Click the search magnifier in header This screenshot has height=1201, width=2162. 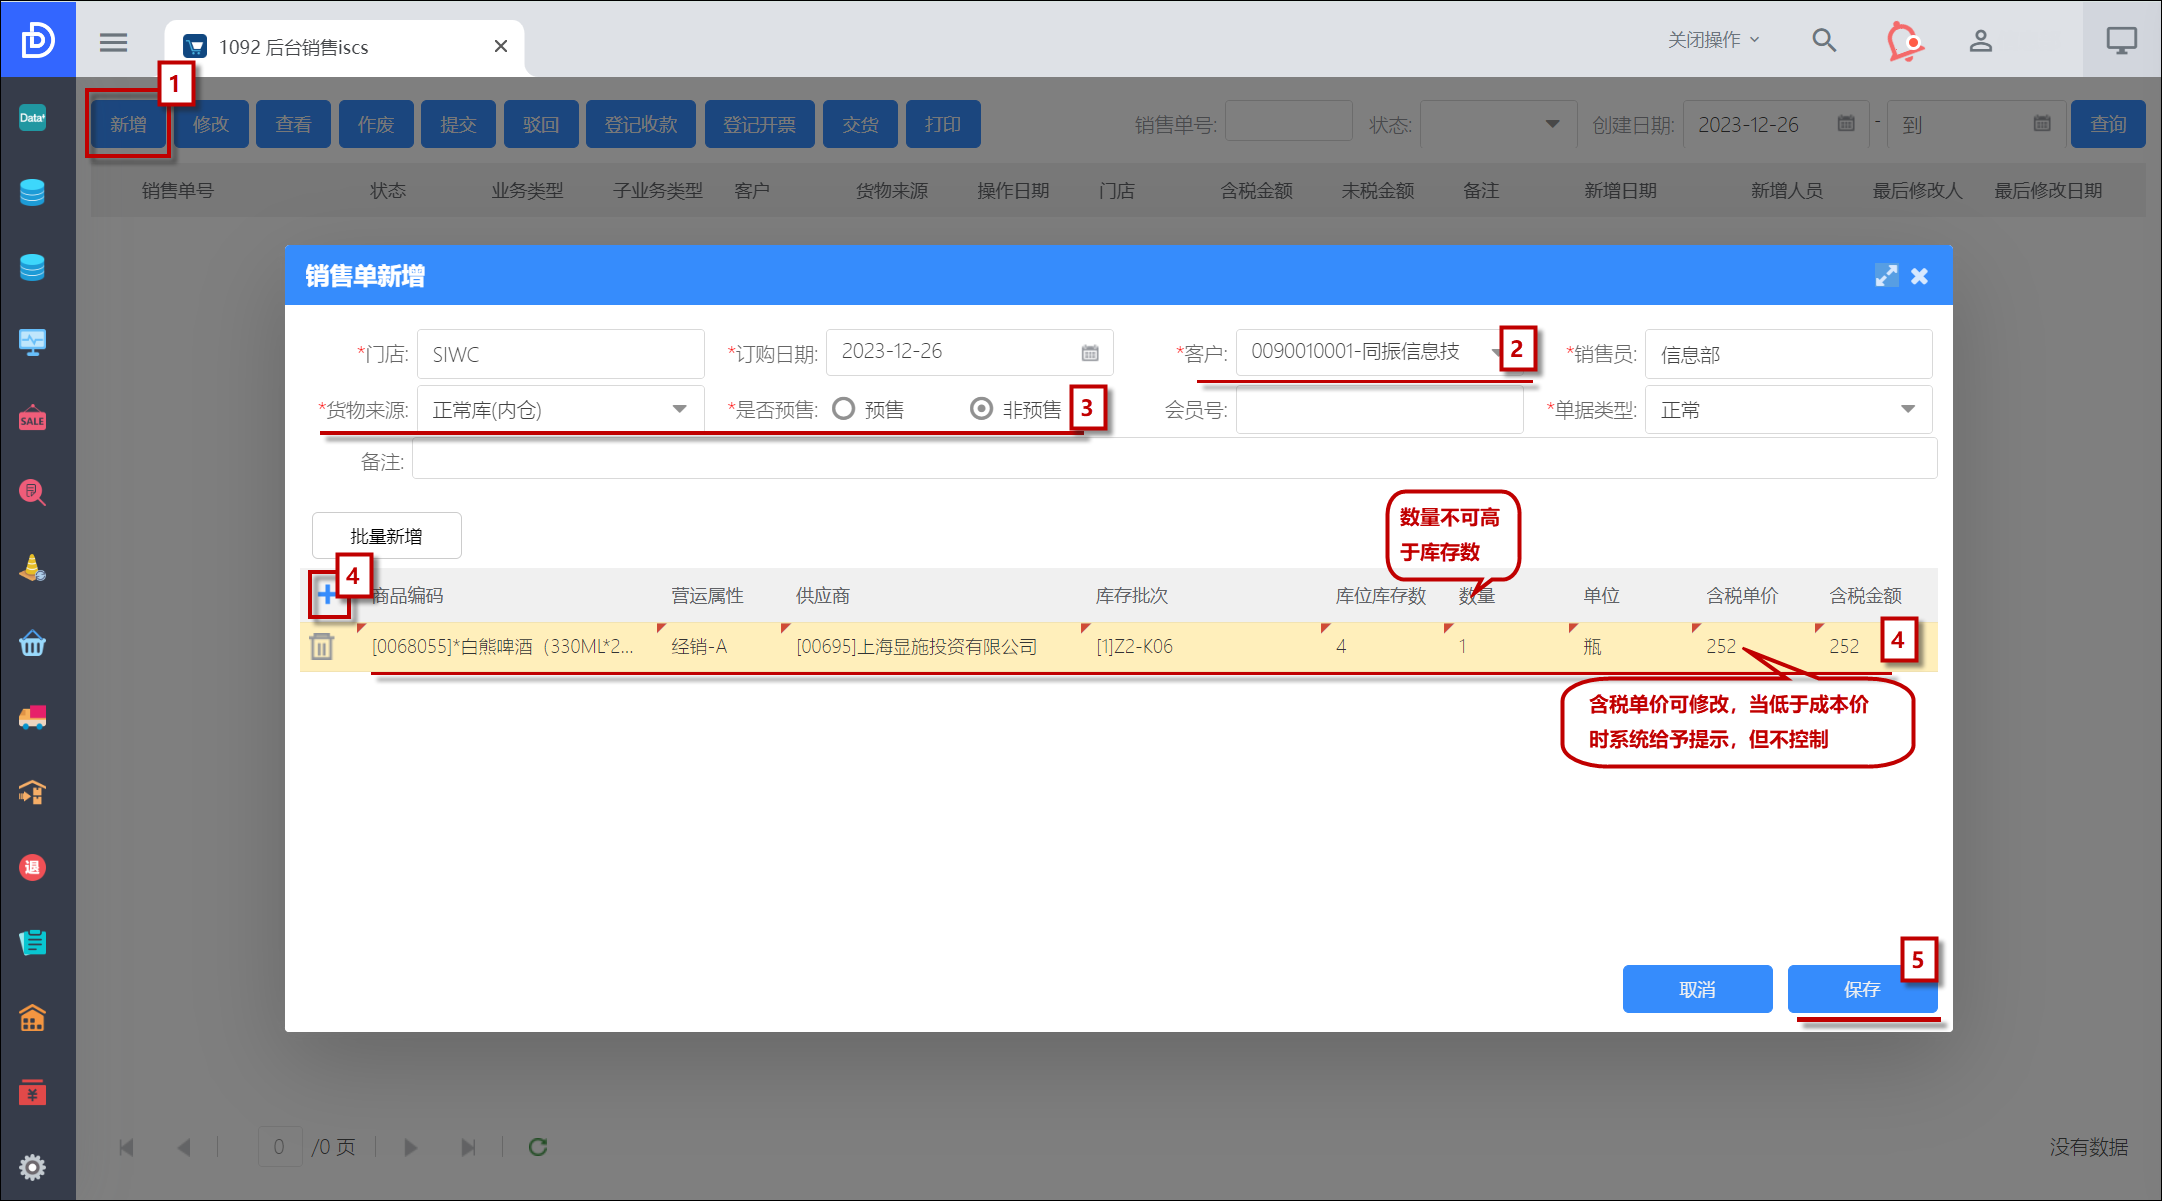pyautogui.click(x=1824, y=40)
